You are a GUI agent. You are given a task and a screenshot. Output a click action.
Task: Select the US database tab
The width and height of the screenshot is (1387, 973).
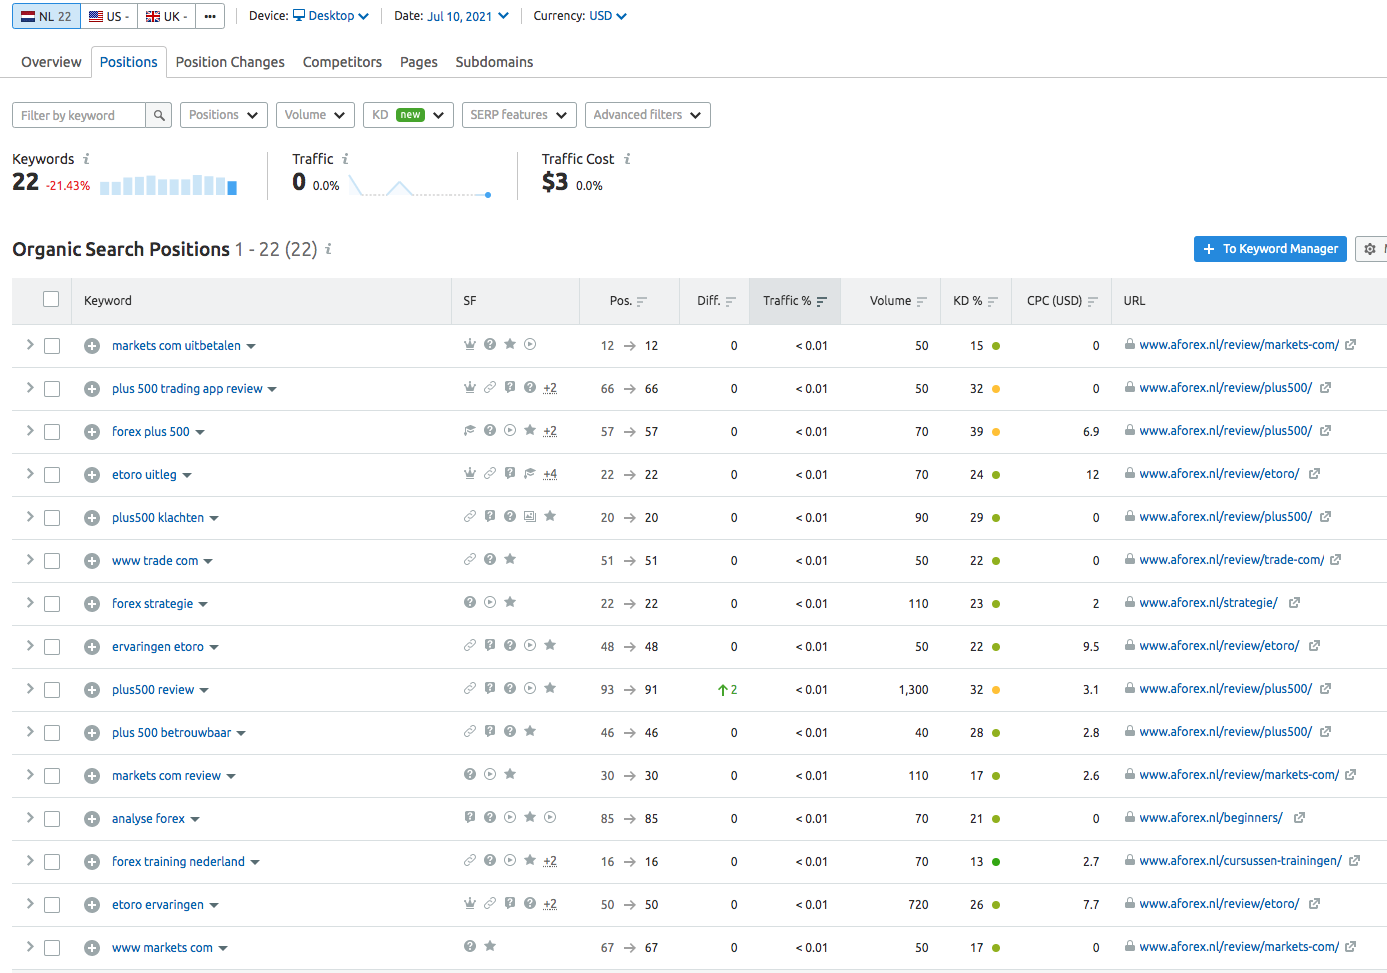click(109, 16)
